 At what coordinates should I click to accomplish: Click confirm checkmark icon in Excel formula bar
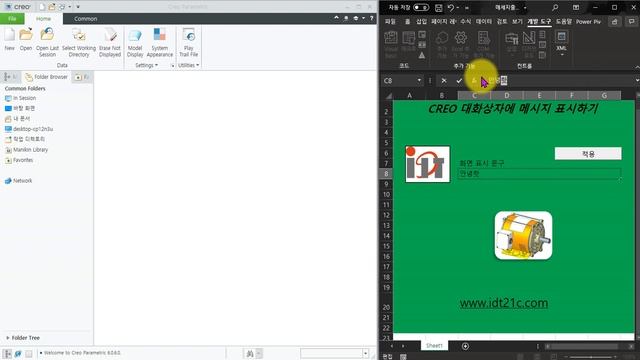pyautogui.click(x=459, y=81)
